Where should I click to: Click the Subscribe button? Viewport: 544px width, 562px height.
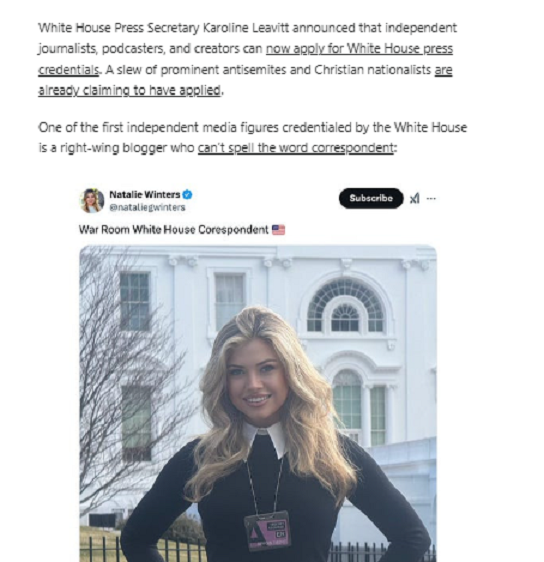[371, 198]
